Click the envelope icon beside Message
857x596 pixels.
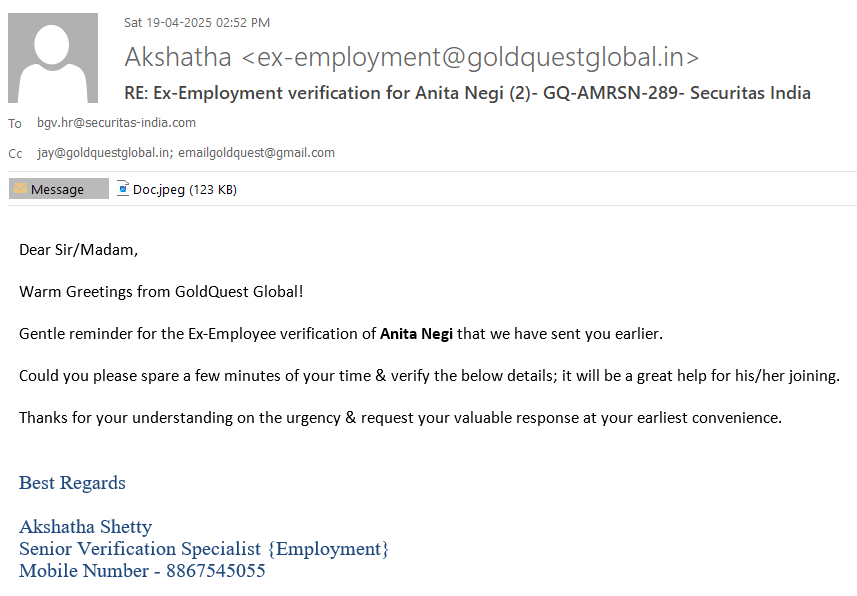coord(19,189)
